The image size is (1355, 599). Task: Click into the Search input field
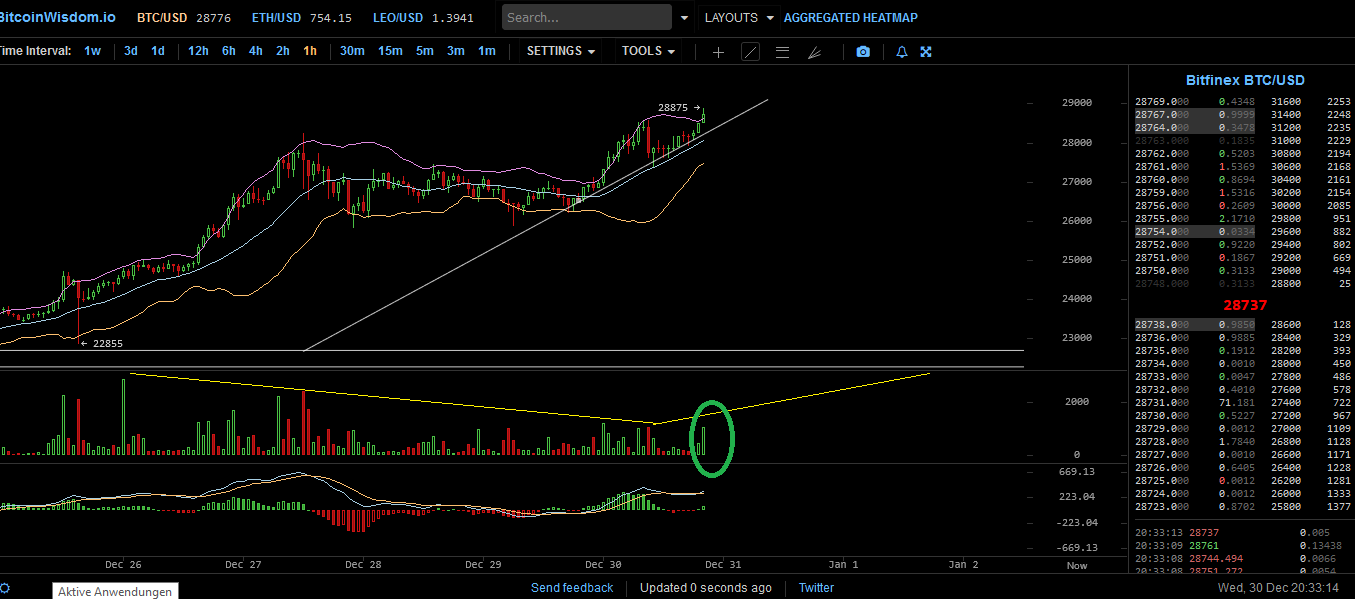coord(587,17)
